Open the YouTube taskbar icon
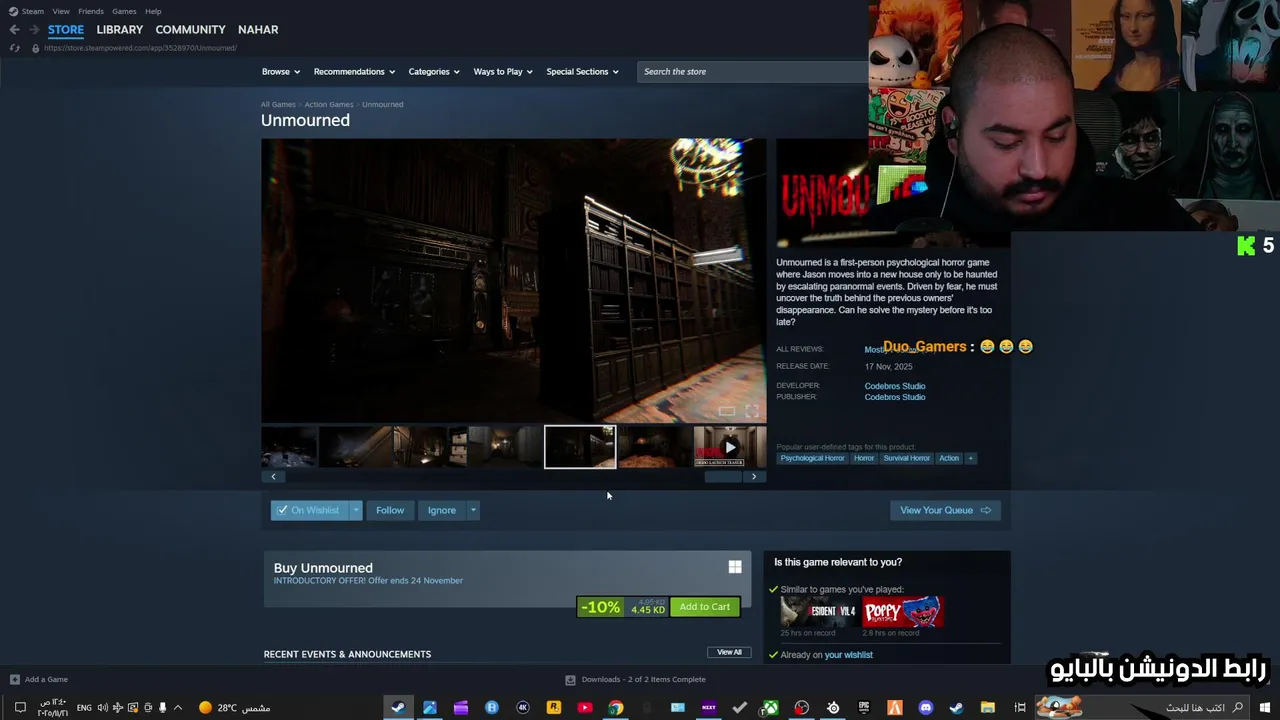Screen dimensions: 1280x720 (585, 708)
